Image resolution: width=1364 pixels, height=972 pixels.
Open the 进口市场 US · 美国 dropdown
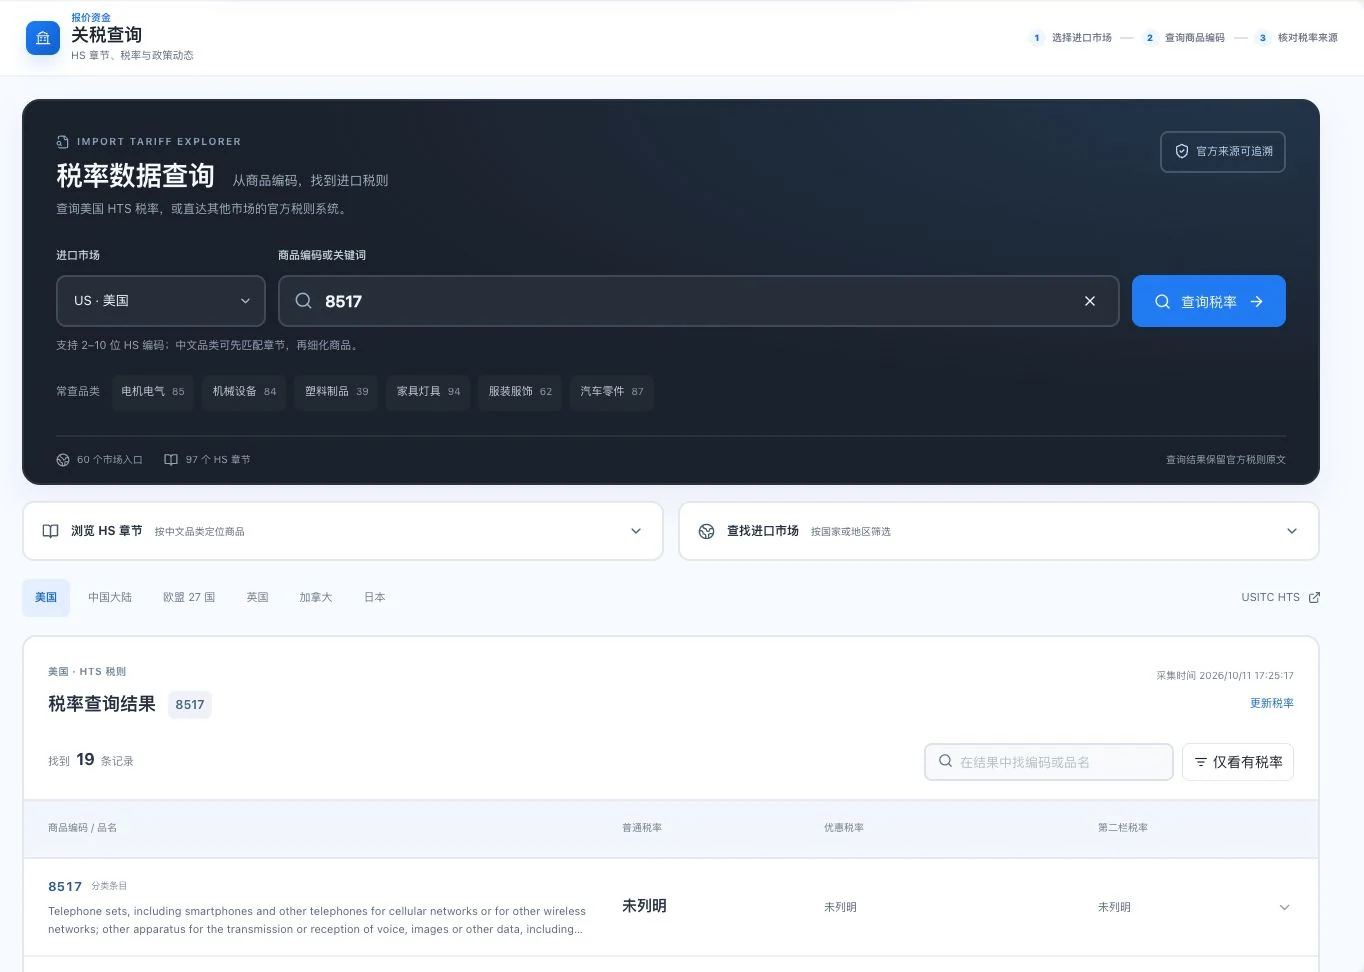pyautogui.click(x=161, y=301)
